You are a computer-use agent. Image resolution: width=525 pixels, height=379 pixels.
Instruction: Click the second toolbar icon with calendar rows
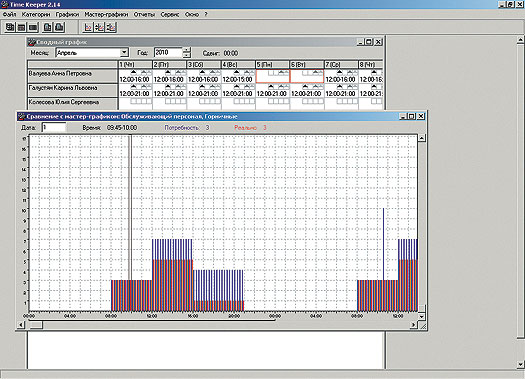click(x=21, y=27)
